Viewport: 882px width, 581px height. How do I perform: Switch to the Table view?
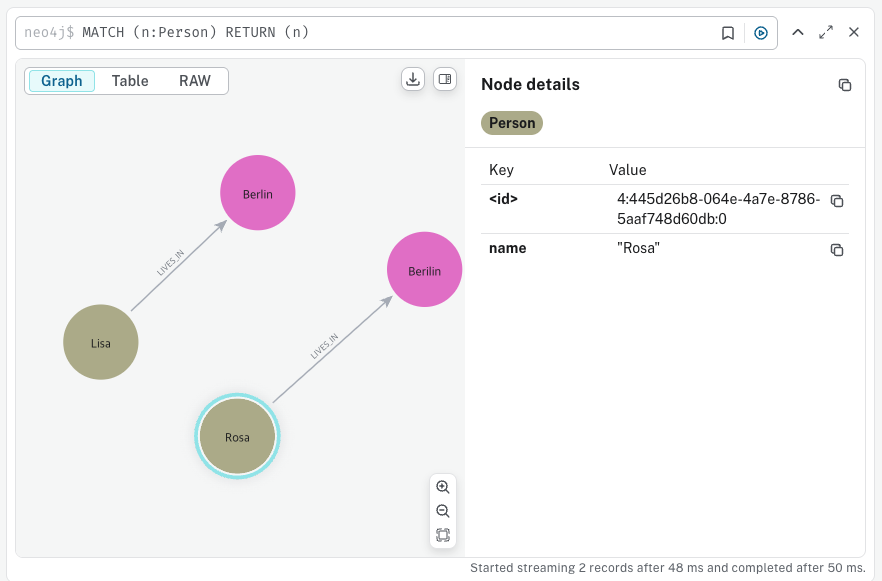pos(130,81)
